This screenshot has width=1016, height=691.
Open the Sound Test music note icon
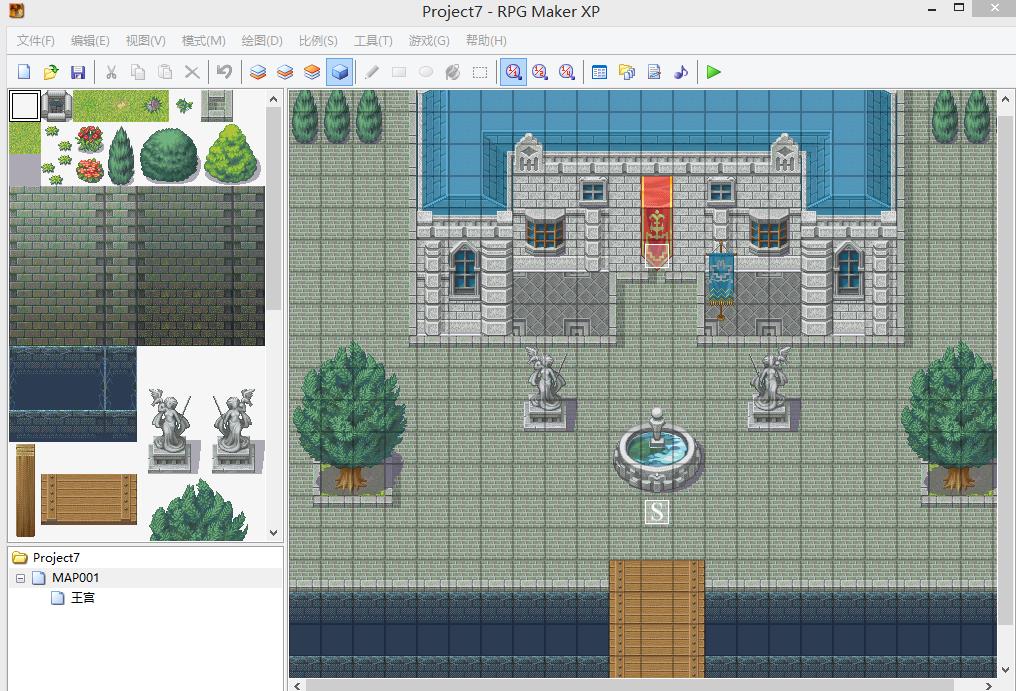click(x=680, y=72)
